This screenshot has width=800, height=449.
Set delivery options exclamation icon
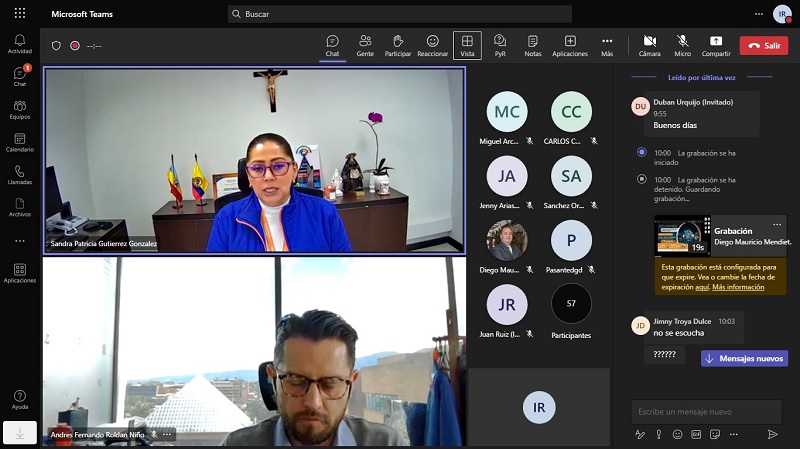(x=659, y=434)
